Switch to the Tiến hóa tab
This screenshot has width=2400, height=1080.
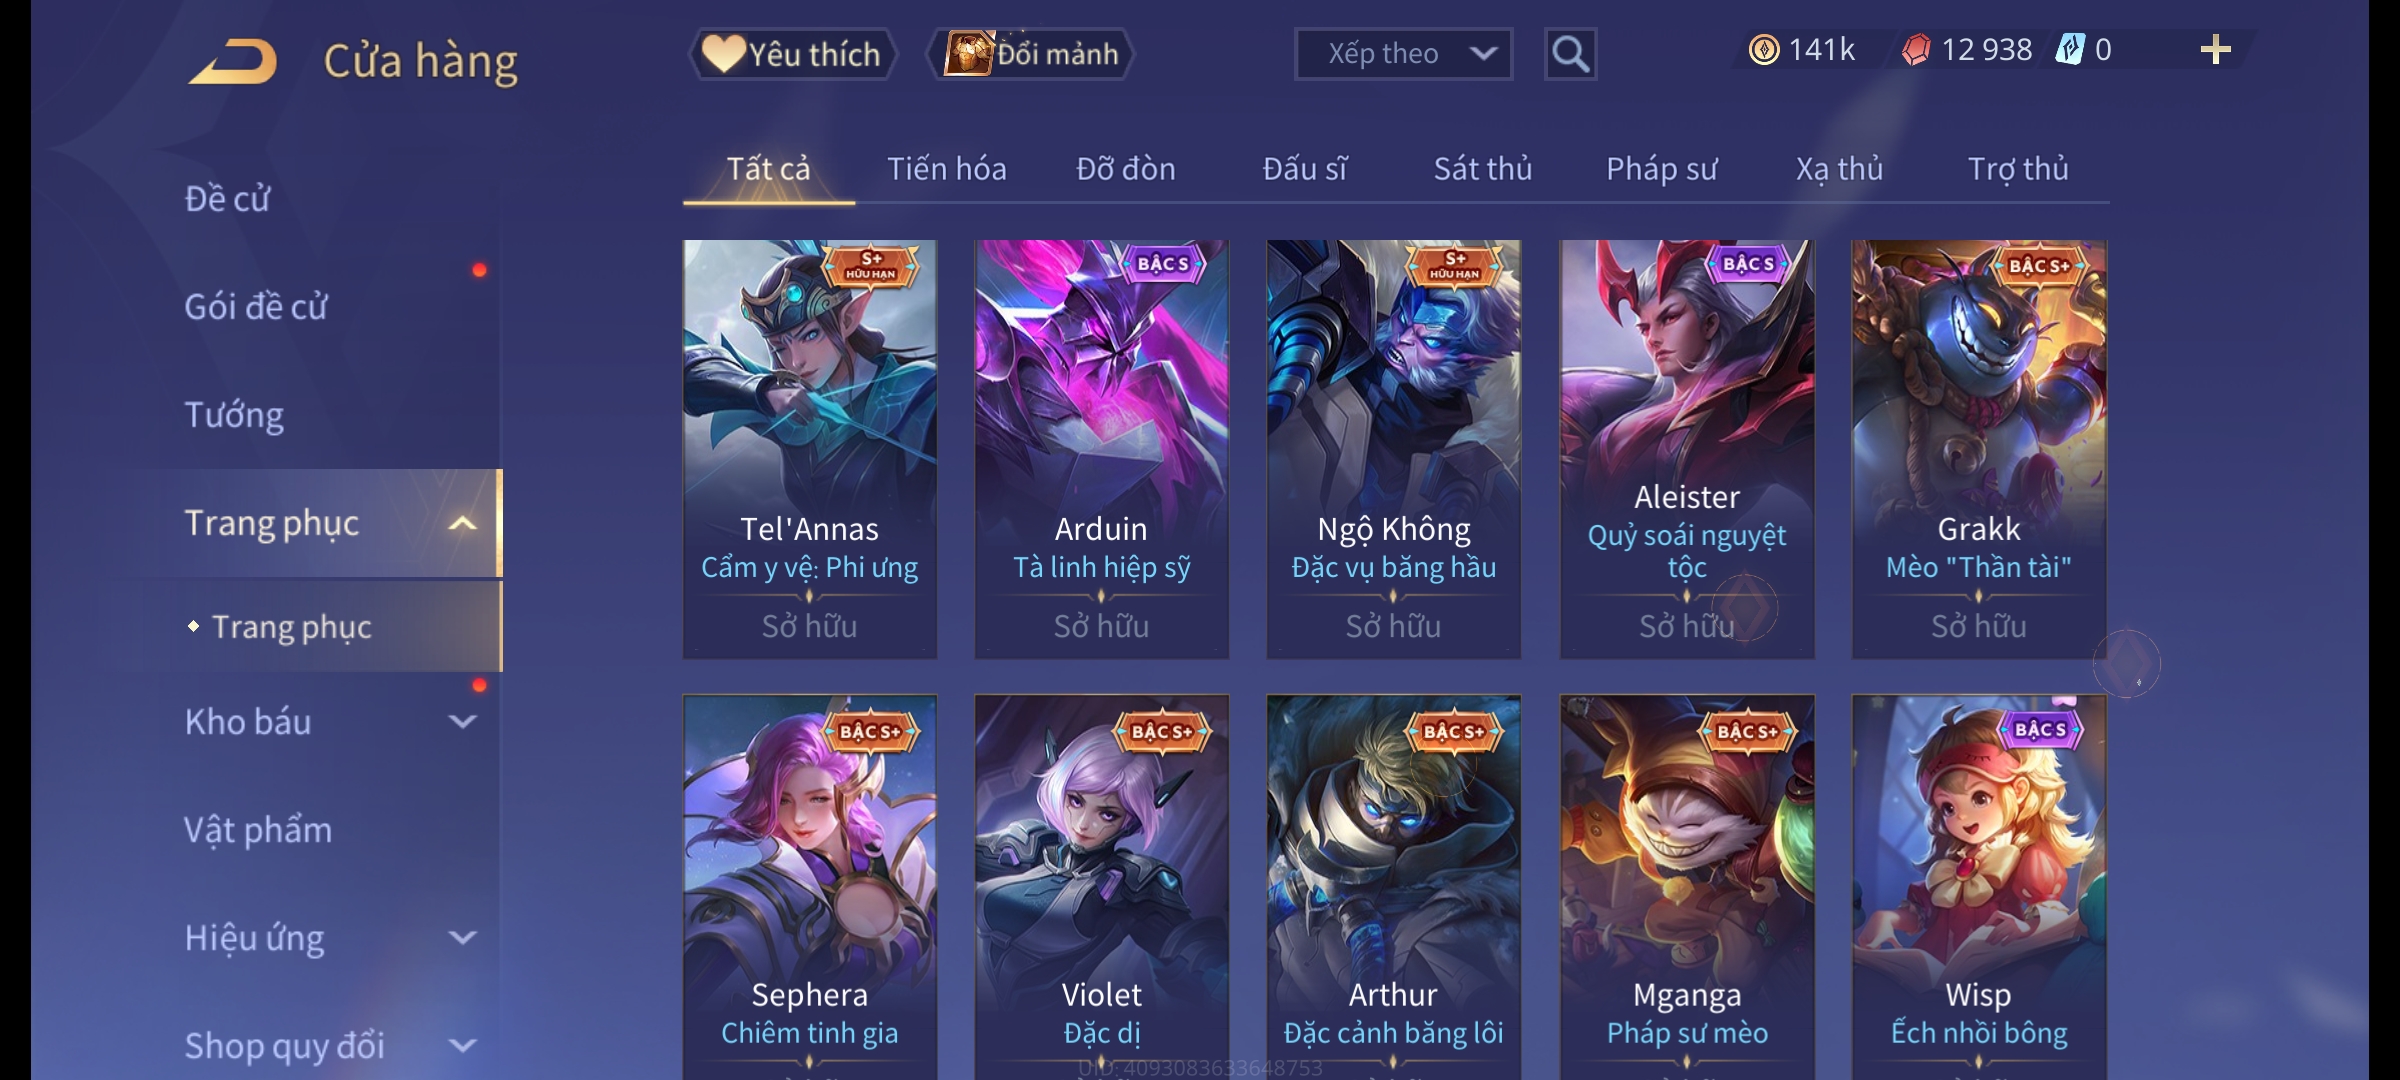(946, 169)
